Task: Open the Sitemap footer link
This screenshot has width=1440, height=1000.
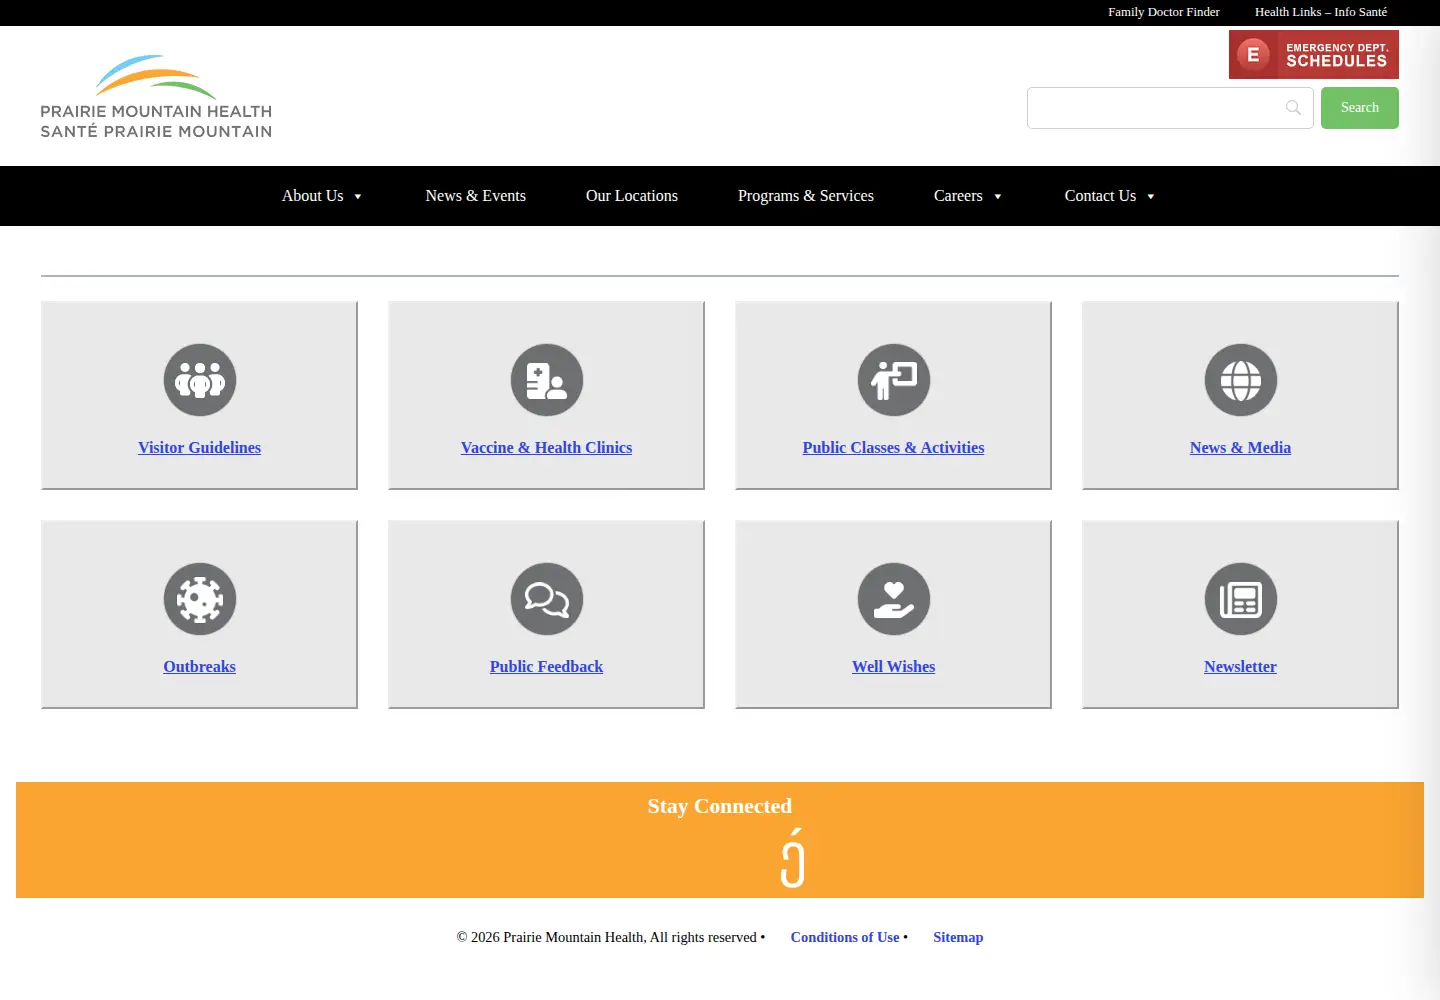Action: click(x=958, y=937)
